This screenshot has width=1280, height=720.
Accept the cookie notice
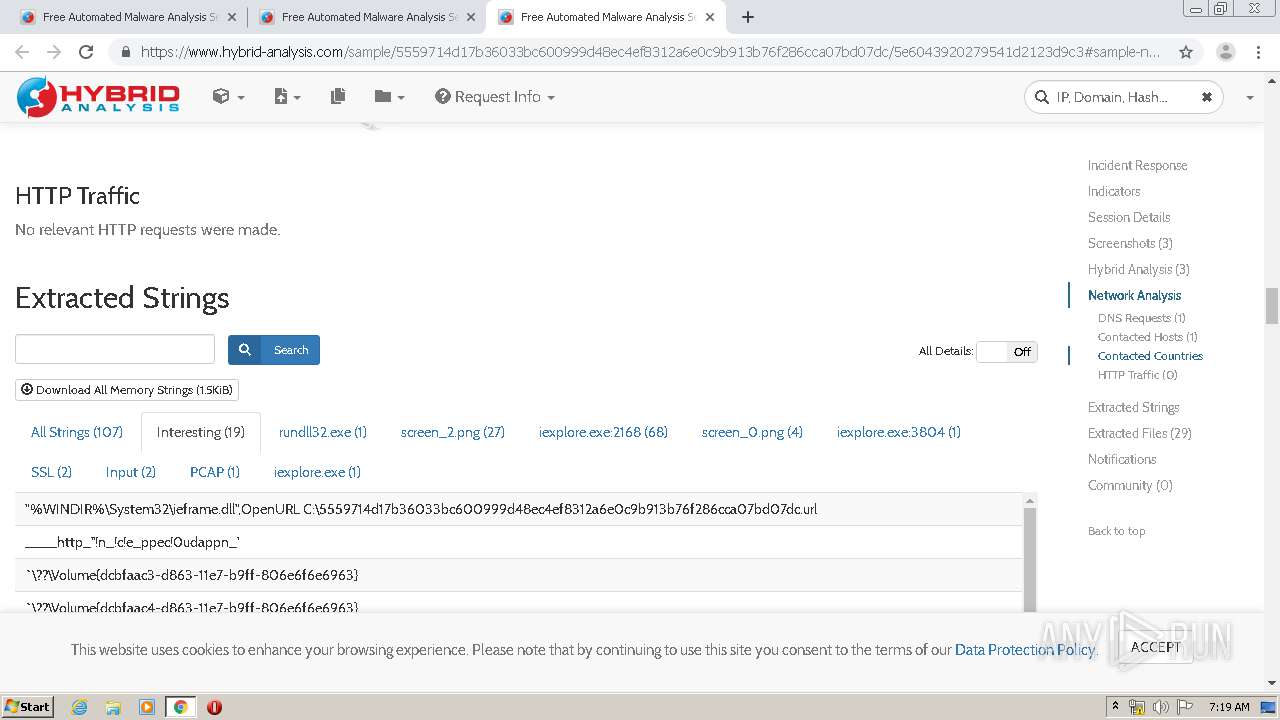[x=1156, y=647]
